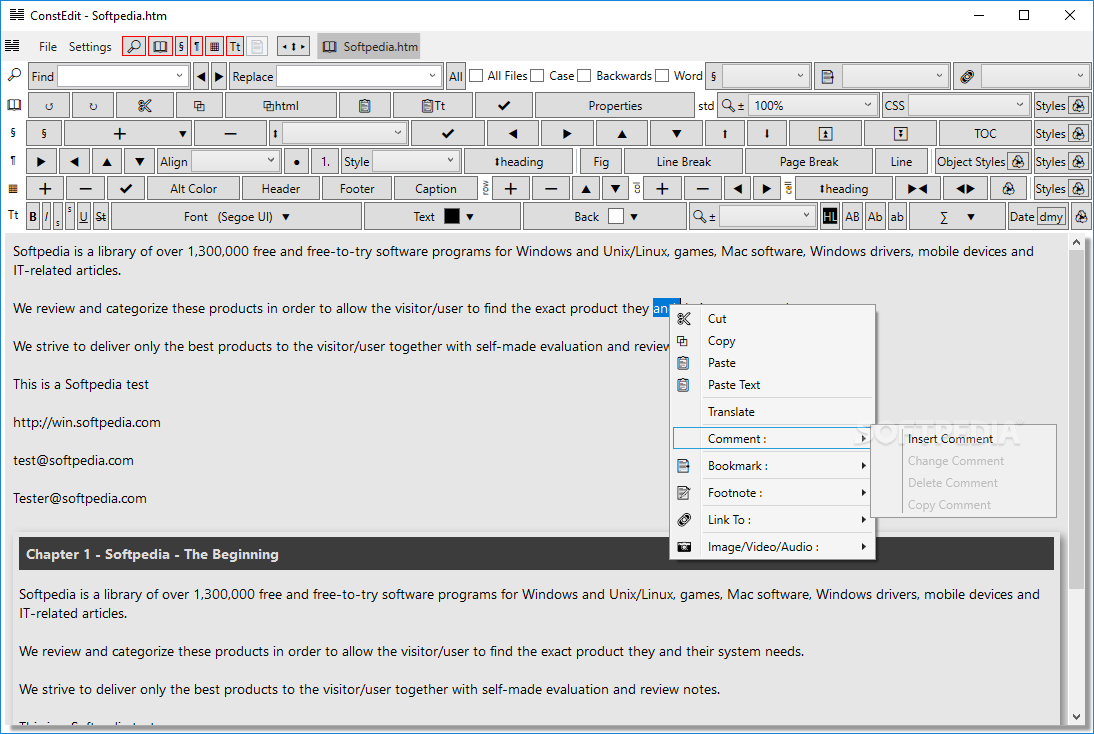Open the Find combo box dropdown

click(x=179, y=75)
